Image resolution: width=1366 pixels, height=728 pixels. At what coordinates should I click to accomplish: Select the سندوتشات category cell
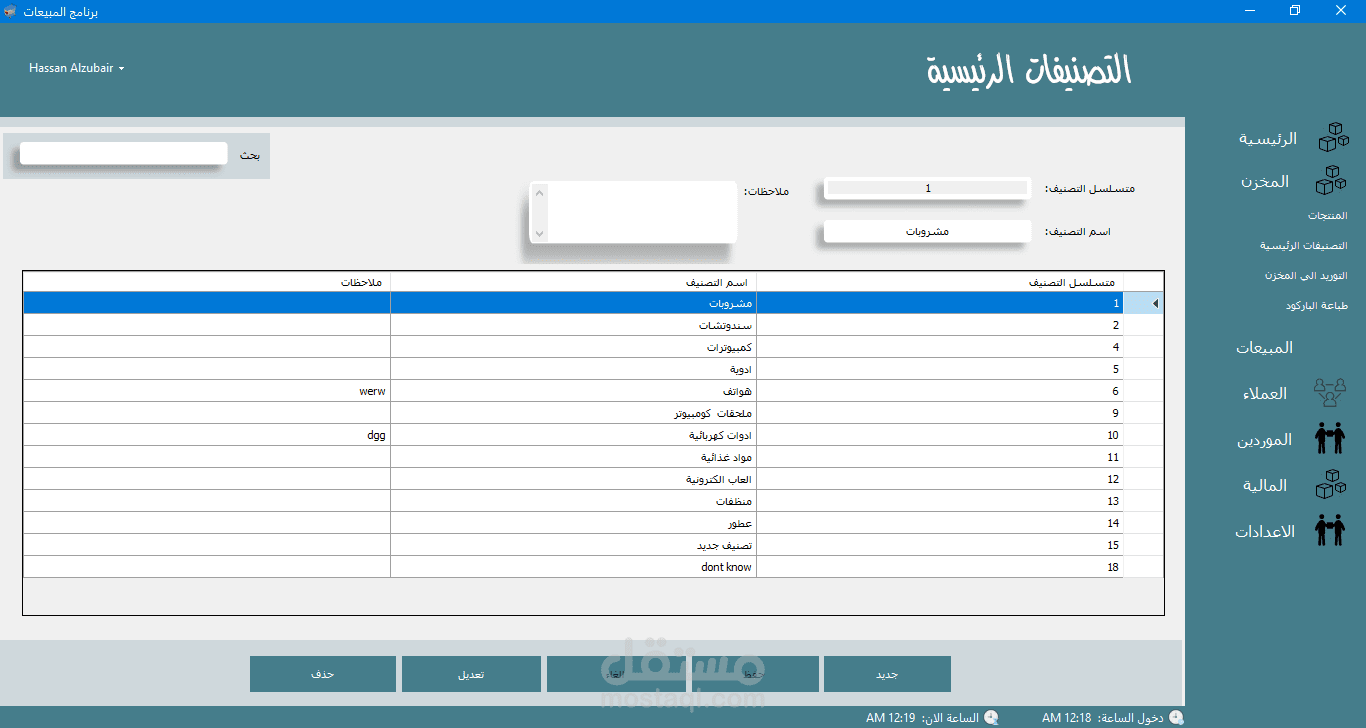tap(574, 325)
